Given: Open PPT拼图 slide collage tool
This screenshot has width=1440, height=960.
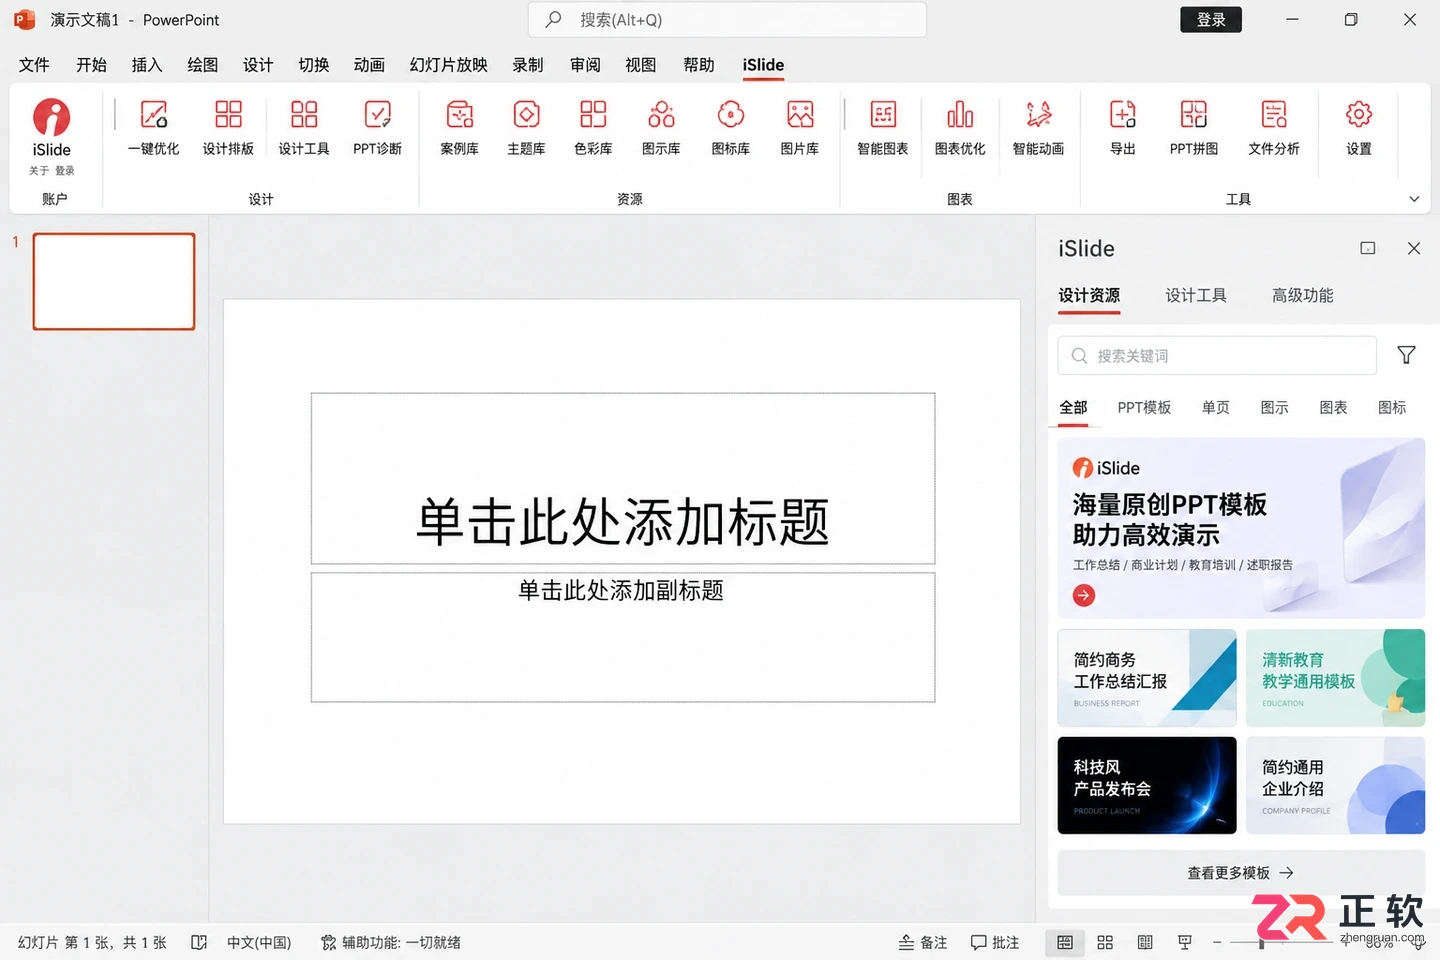Looking at the screenshot, I should (1194, 128).
